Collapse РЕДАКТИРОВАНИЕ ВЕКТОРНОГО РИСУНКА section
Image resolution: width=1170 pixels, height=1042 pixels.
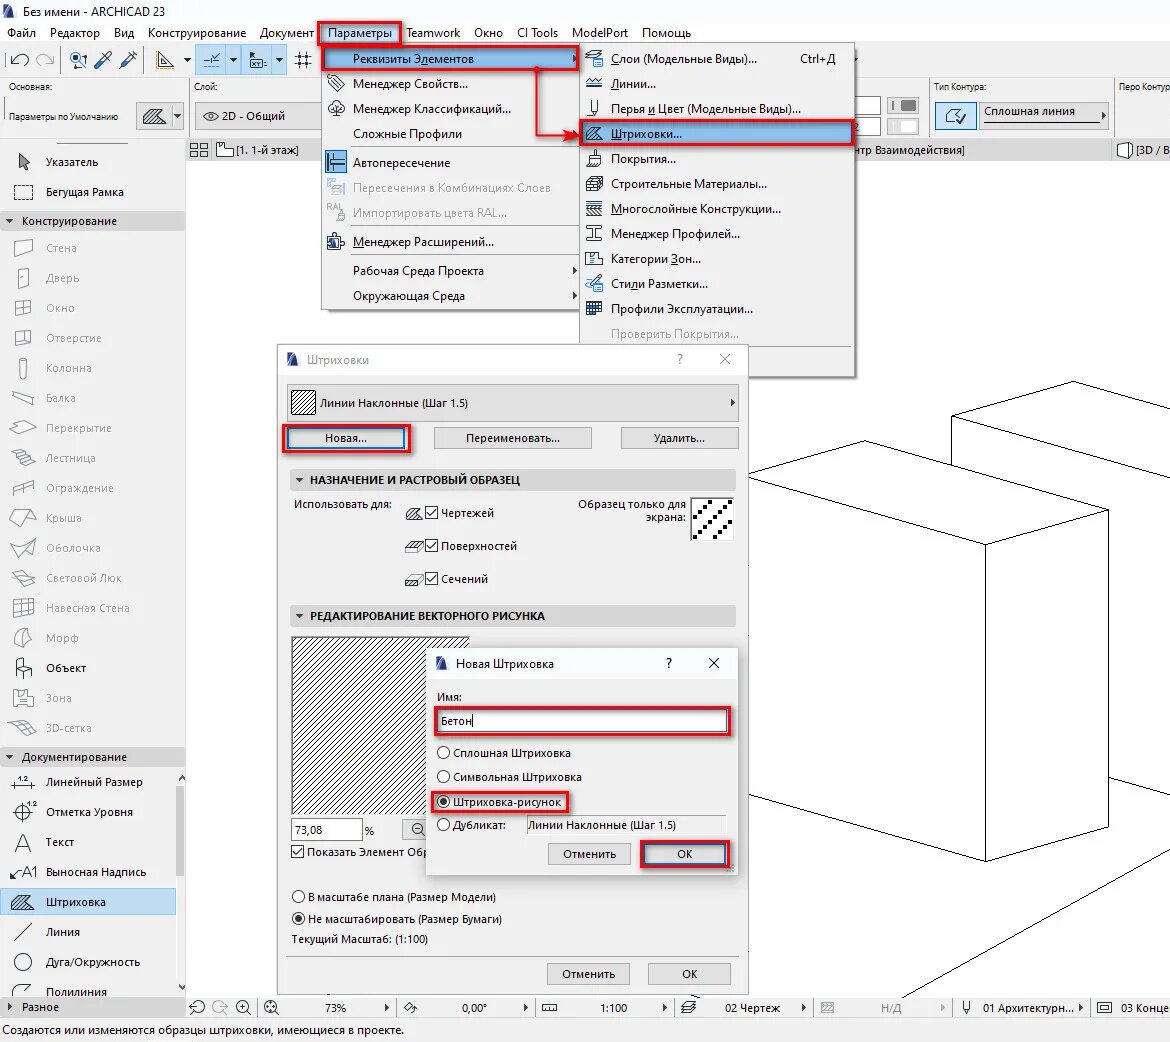pos(299,616)
